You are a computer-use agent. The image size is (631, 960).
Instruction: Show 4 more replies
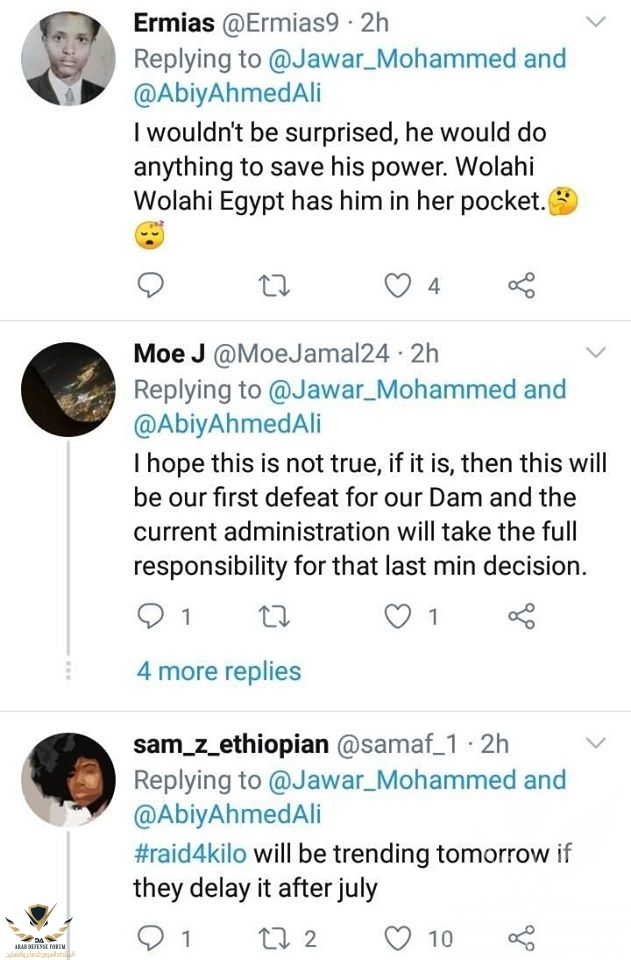[219, 670]
